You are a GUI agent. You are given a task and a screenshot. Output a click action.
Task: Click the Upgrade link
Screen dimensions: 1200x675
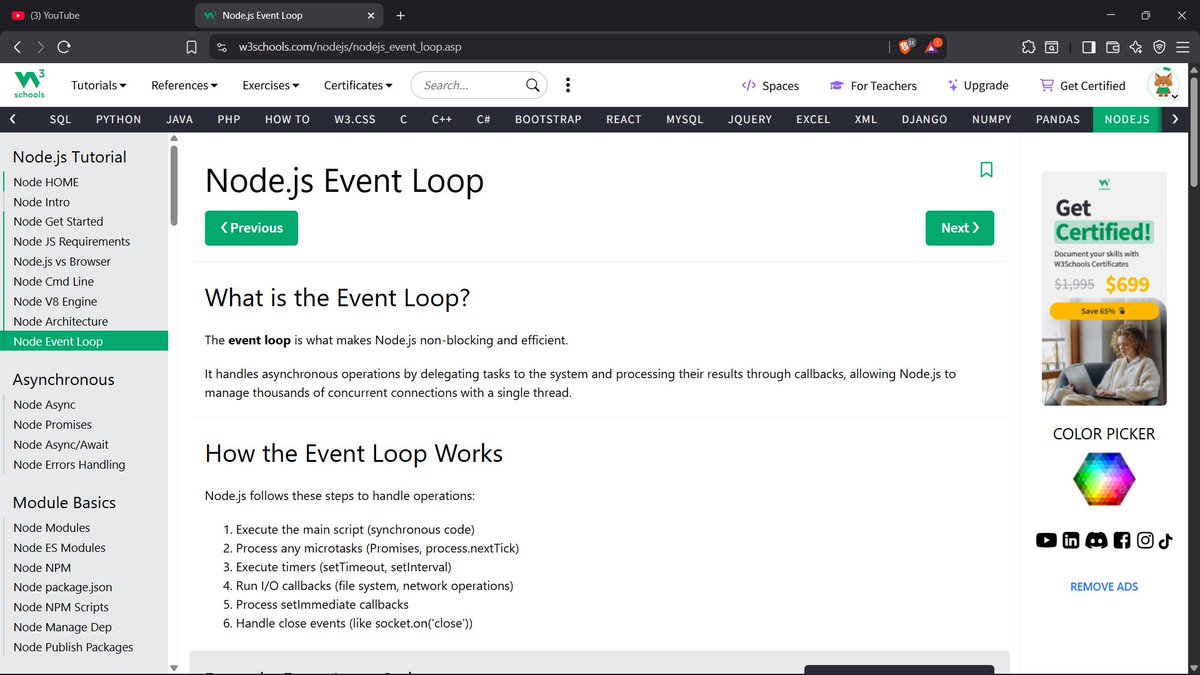[978, 85]
